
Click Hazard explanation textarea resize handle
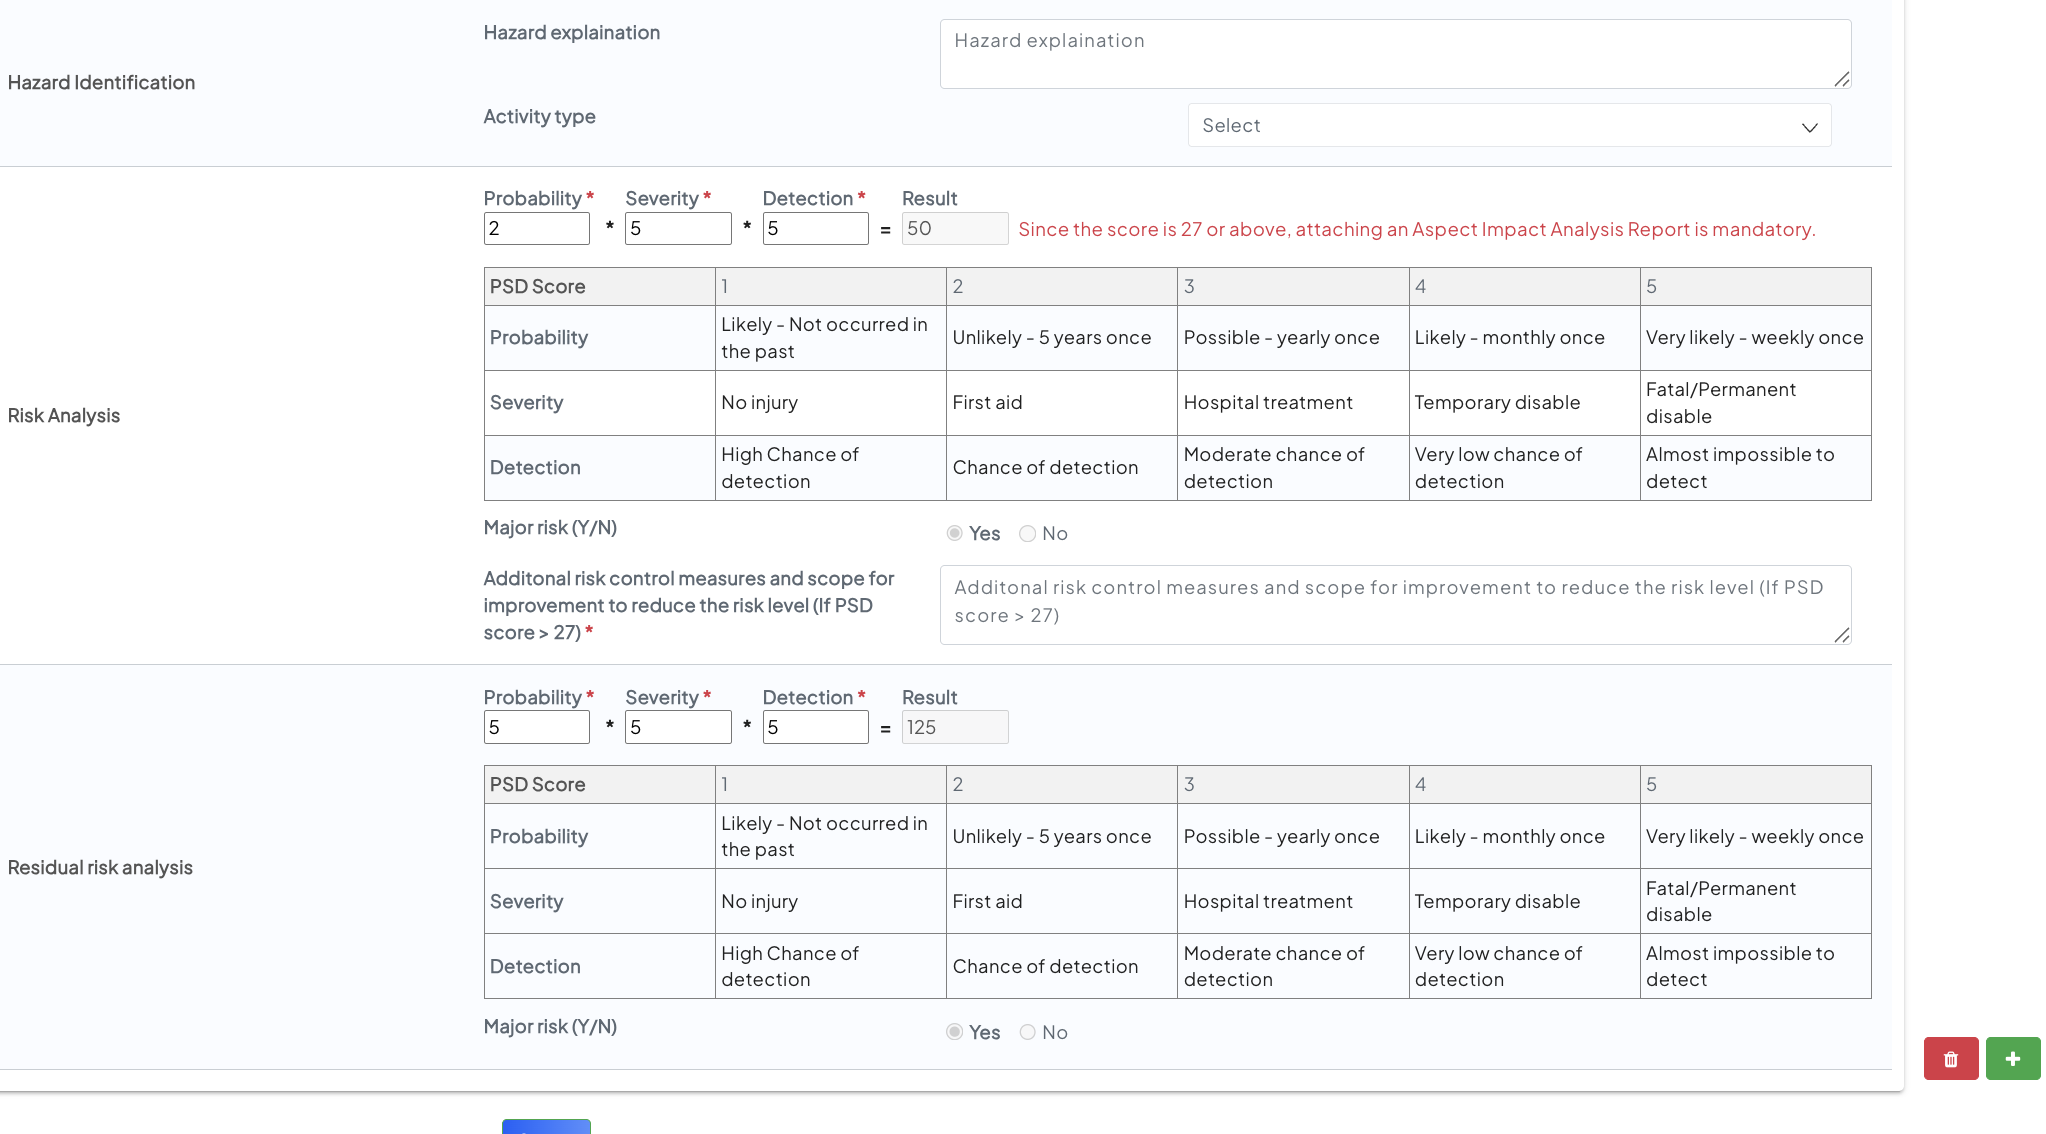pyautogui.click(x=1842, y=79)
